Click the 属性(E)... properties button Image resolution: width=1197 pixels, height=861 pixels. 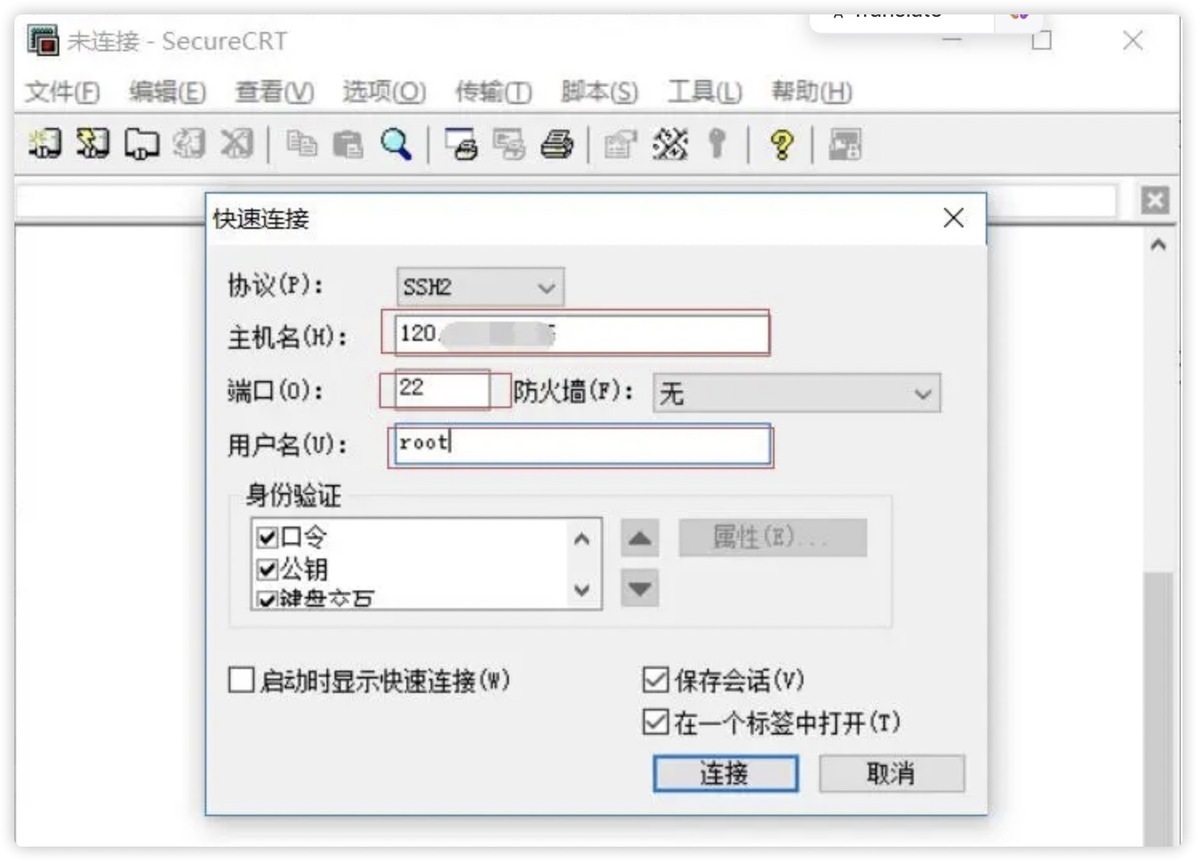(x=773, y=537)
